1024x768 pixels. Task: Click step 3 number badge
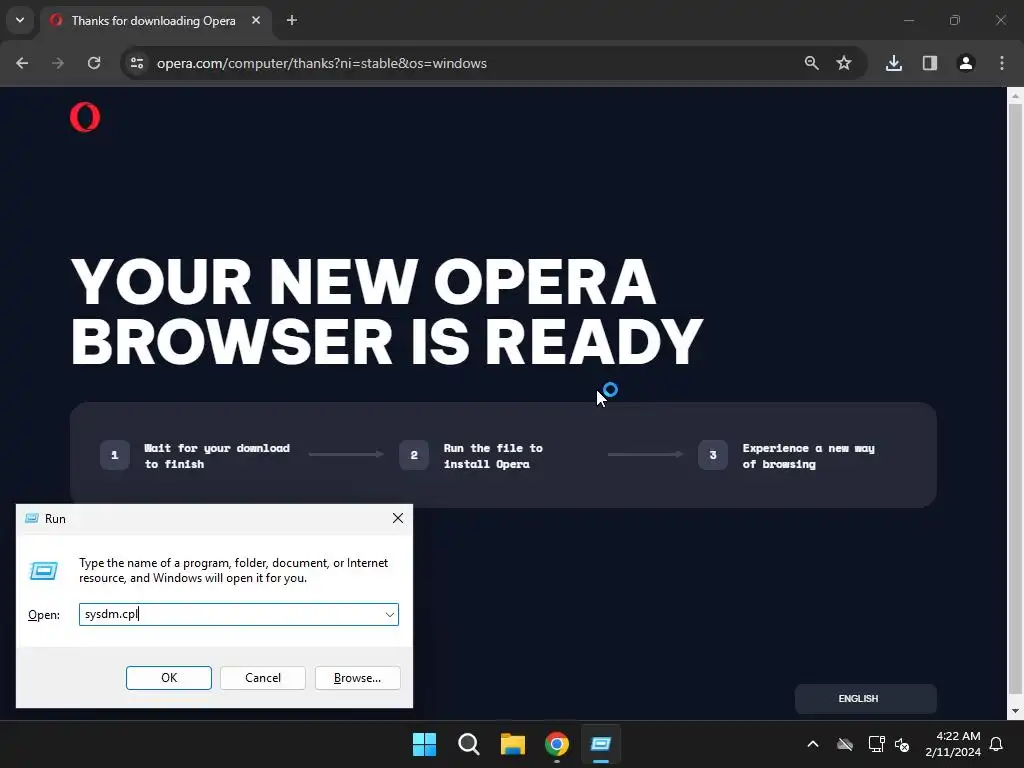pos(713,455)
